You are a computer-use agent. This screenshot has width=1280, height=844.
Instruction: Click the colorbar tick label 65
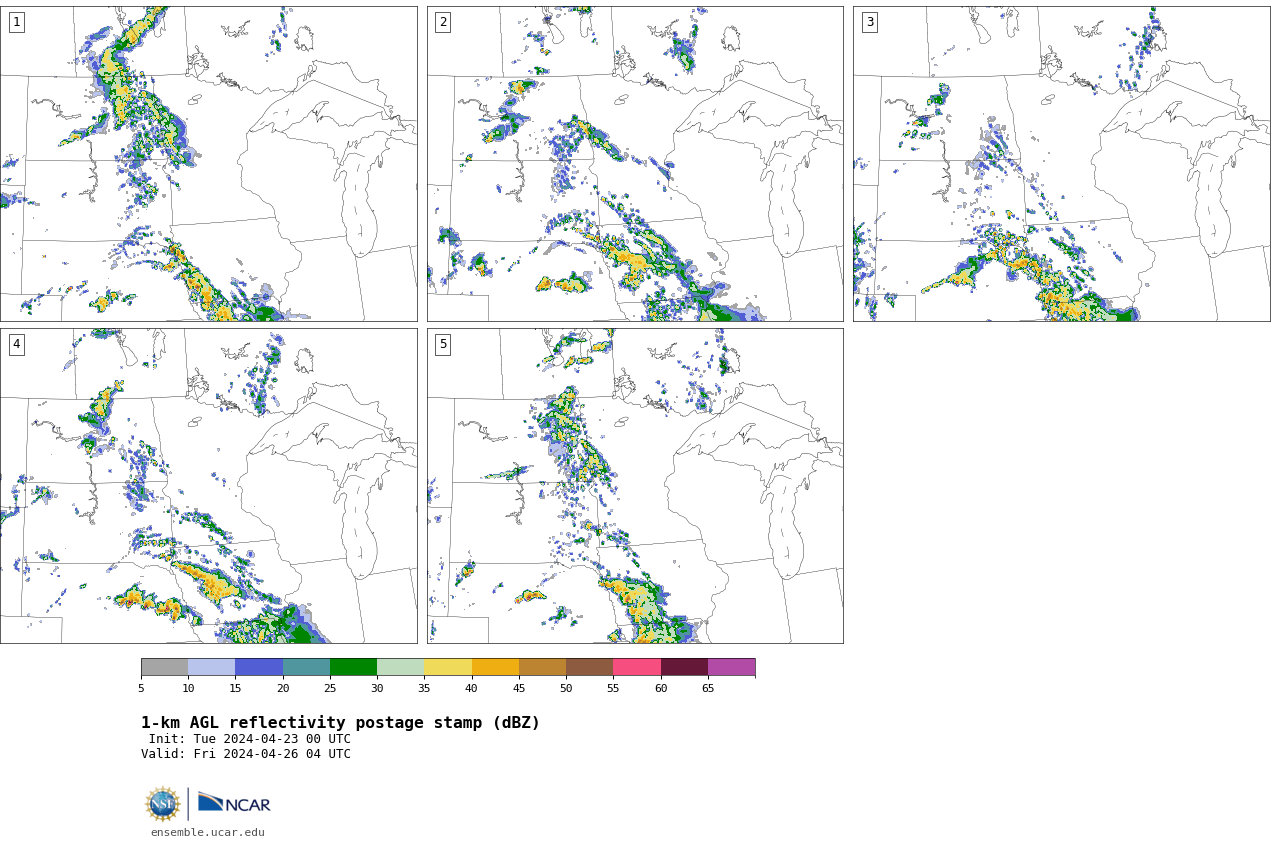[x=708, y=688]
